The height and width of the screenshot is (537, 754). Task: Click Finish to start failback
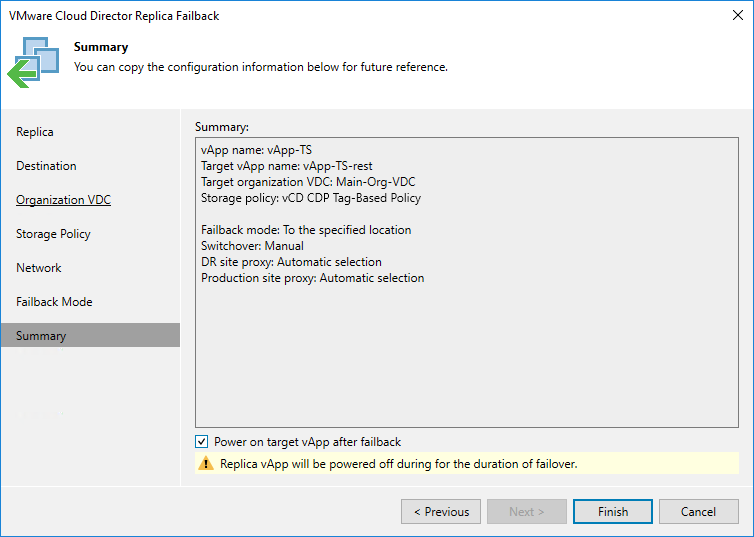pos(613,512)
